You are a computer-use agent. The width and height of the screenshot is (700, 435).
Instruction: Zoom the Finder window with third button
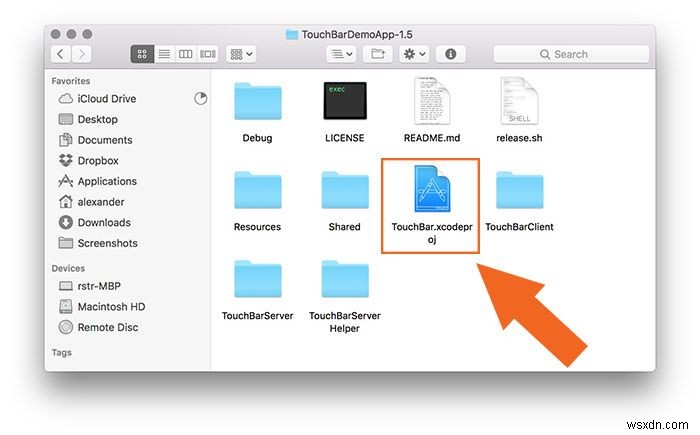point(88,34)
